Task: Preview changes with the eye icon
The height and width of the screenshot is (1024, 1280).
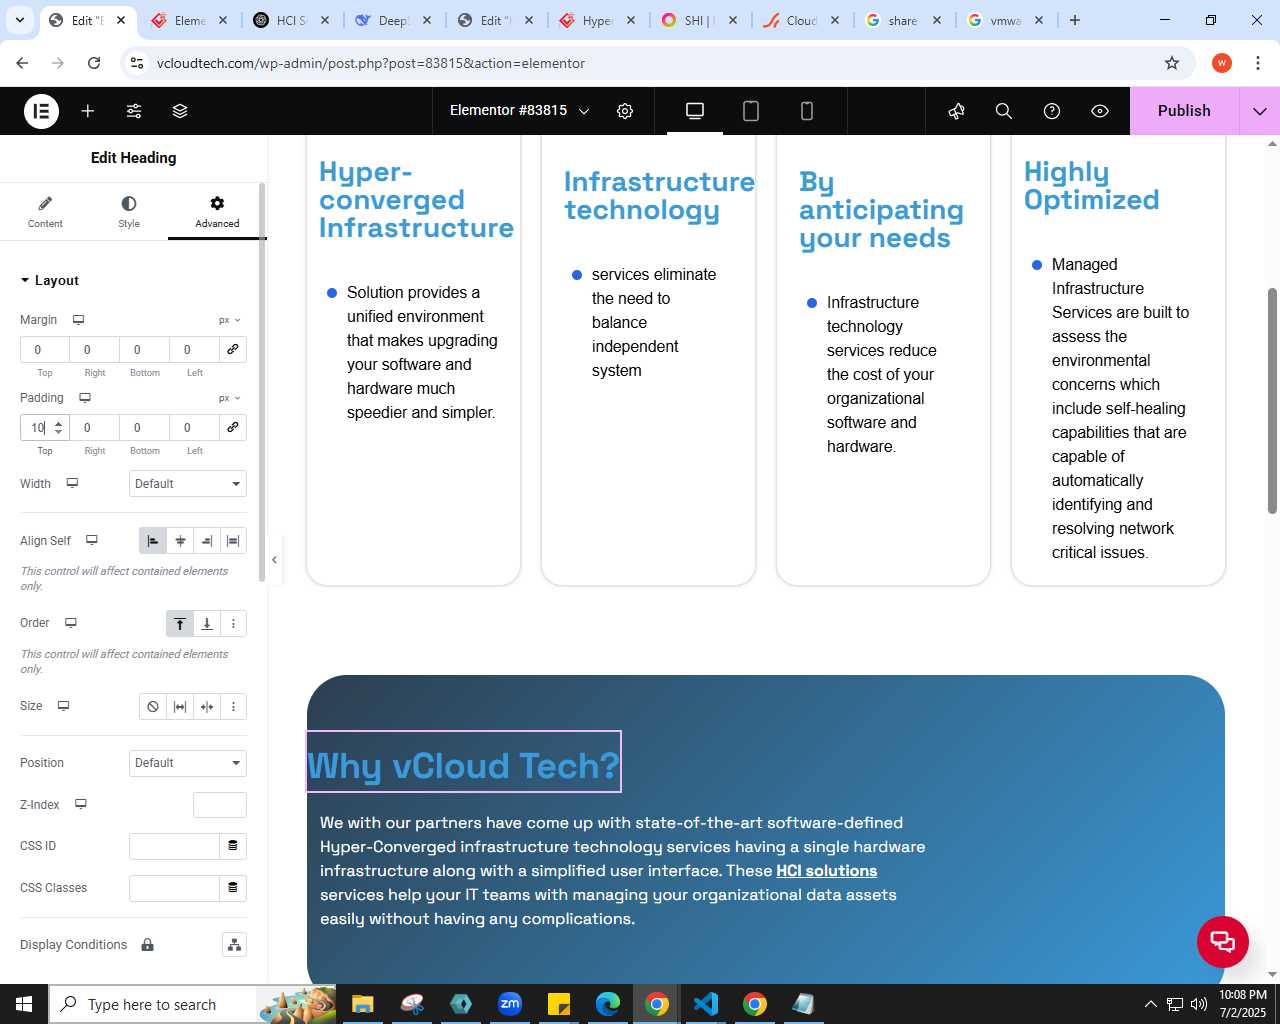Action: (x=1100, y=111)
